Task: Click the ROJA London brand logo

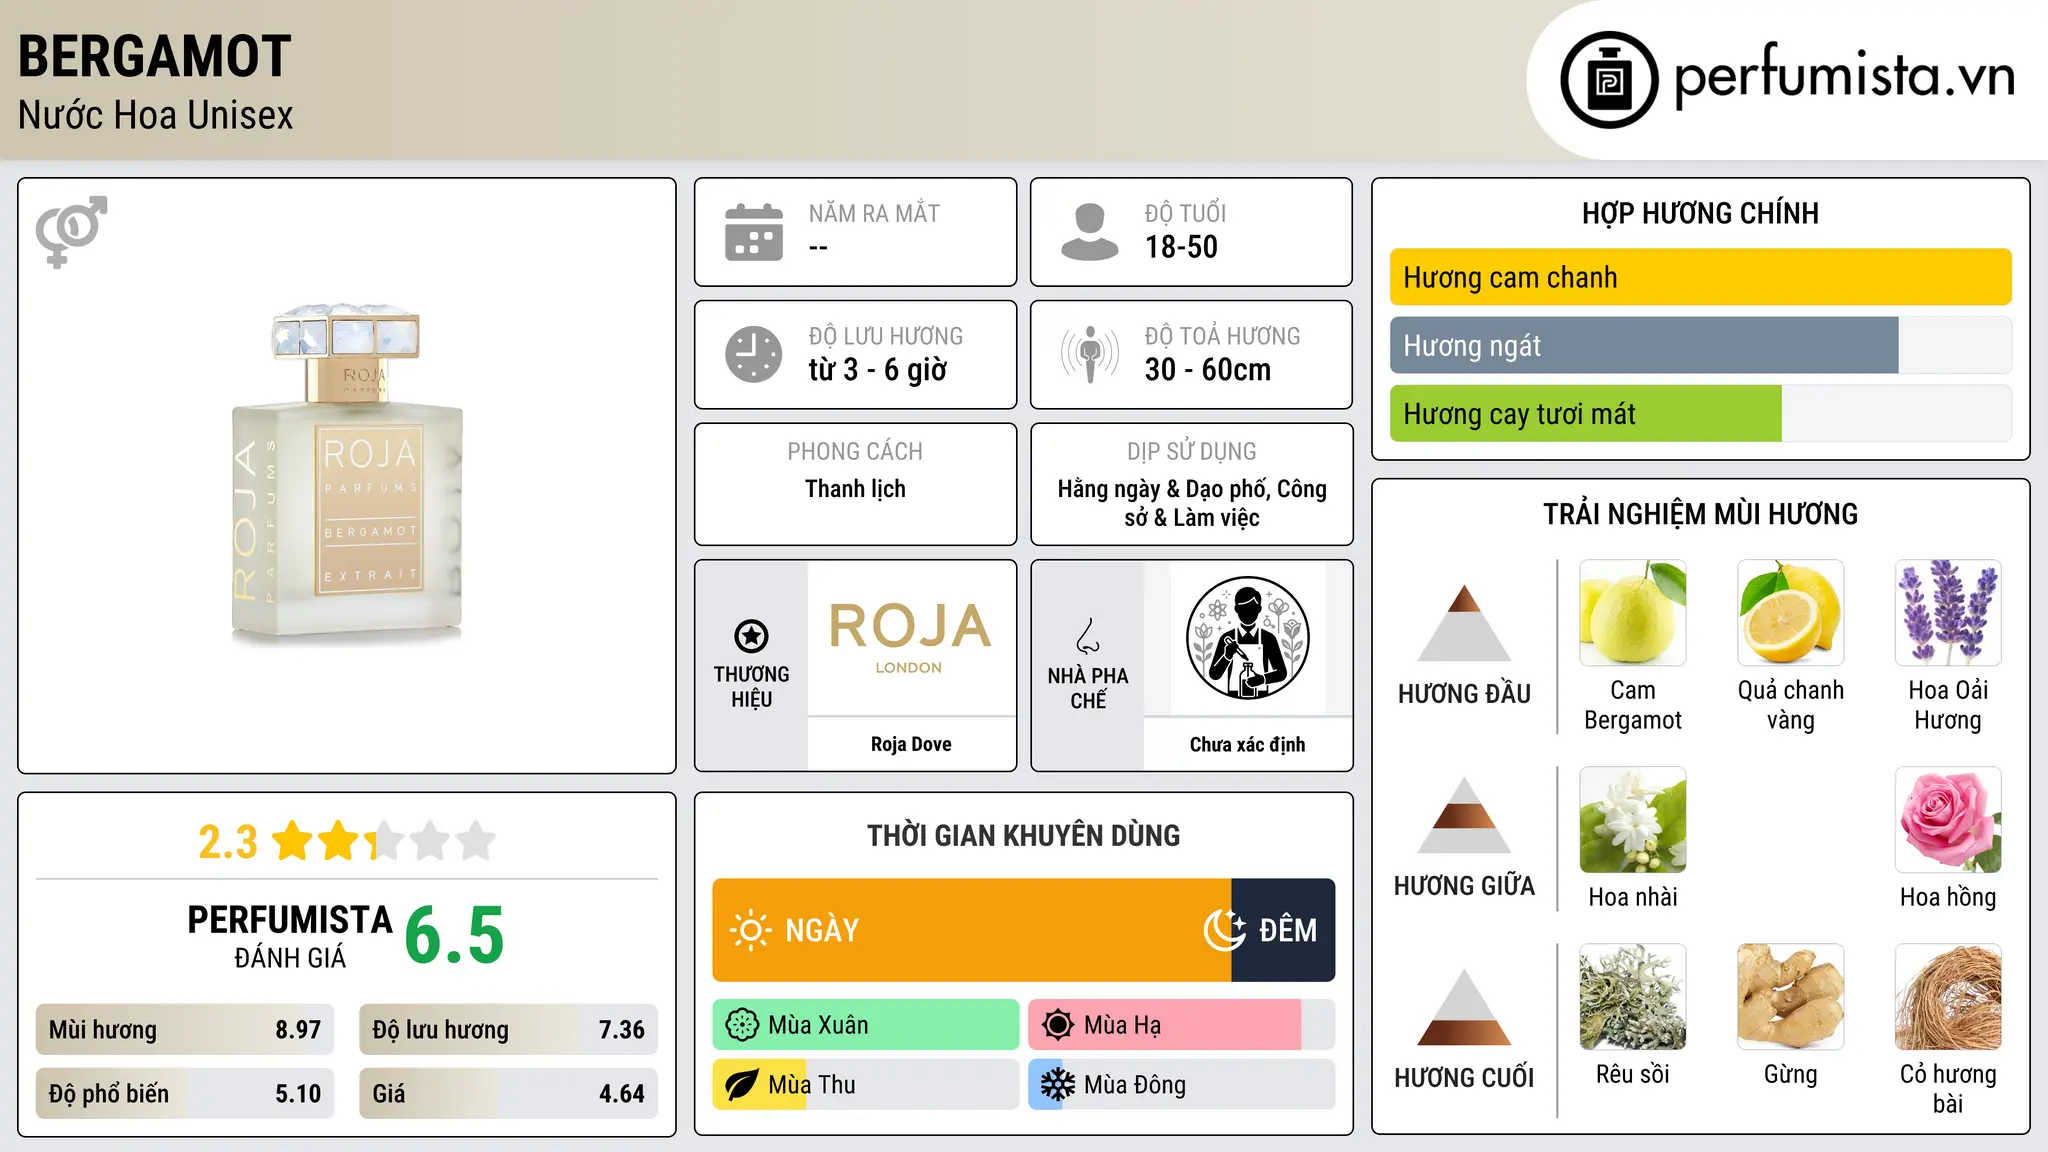Action: pyautogui.click(x=910, y=638)
